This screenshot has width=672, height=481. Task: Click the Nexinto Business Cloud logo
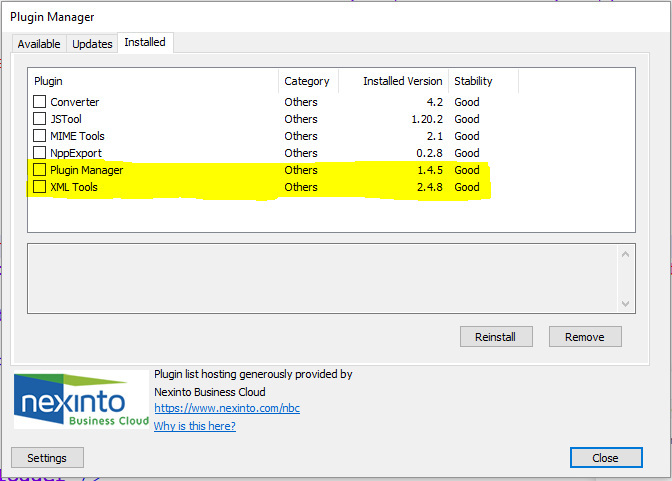[x=81, y=400]
